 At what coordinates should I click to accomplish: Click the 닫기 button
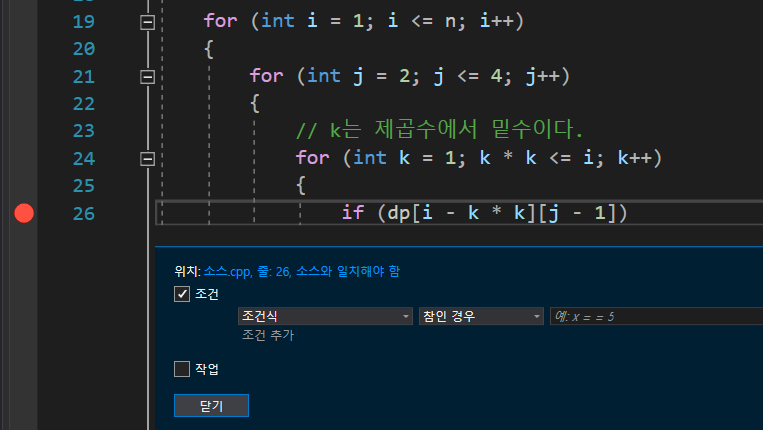211,406
